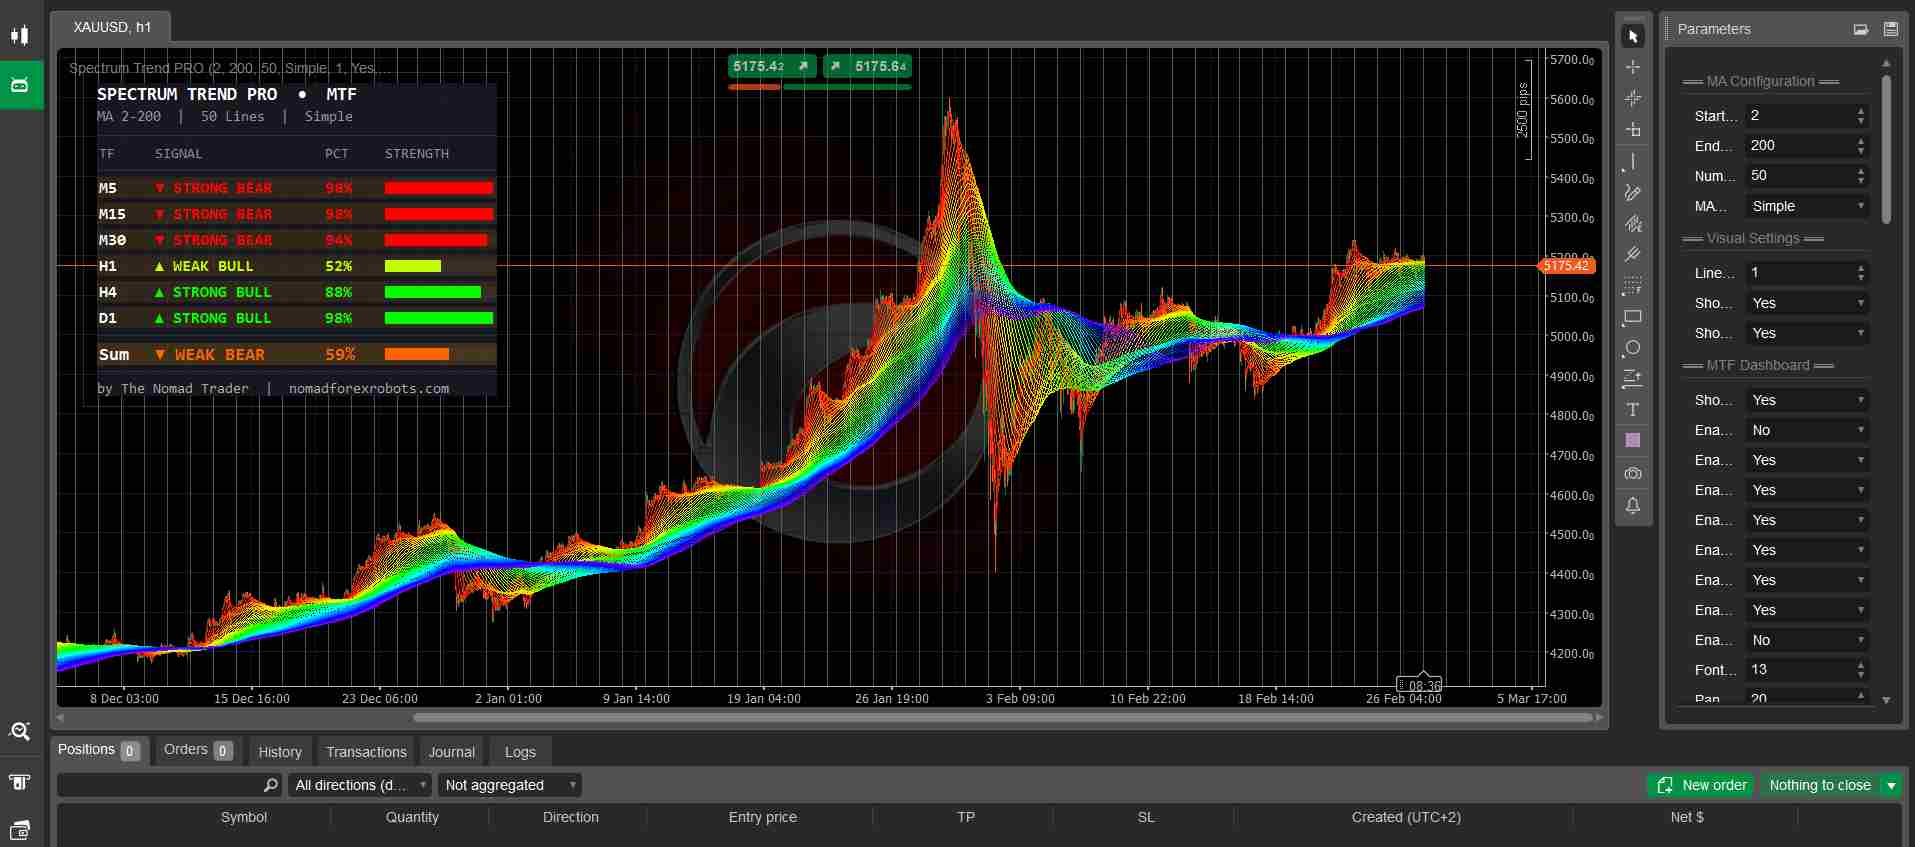
Task: Take a chart snapshot with the camera icon
Action: (1632, 473)
